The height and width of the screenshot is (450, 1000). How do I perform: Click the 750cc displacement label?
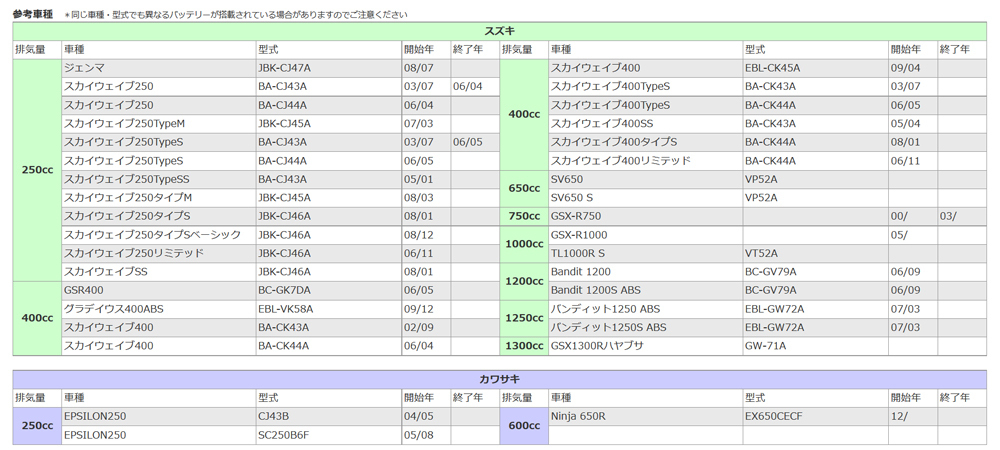click(x=524, y=217)
